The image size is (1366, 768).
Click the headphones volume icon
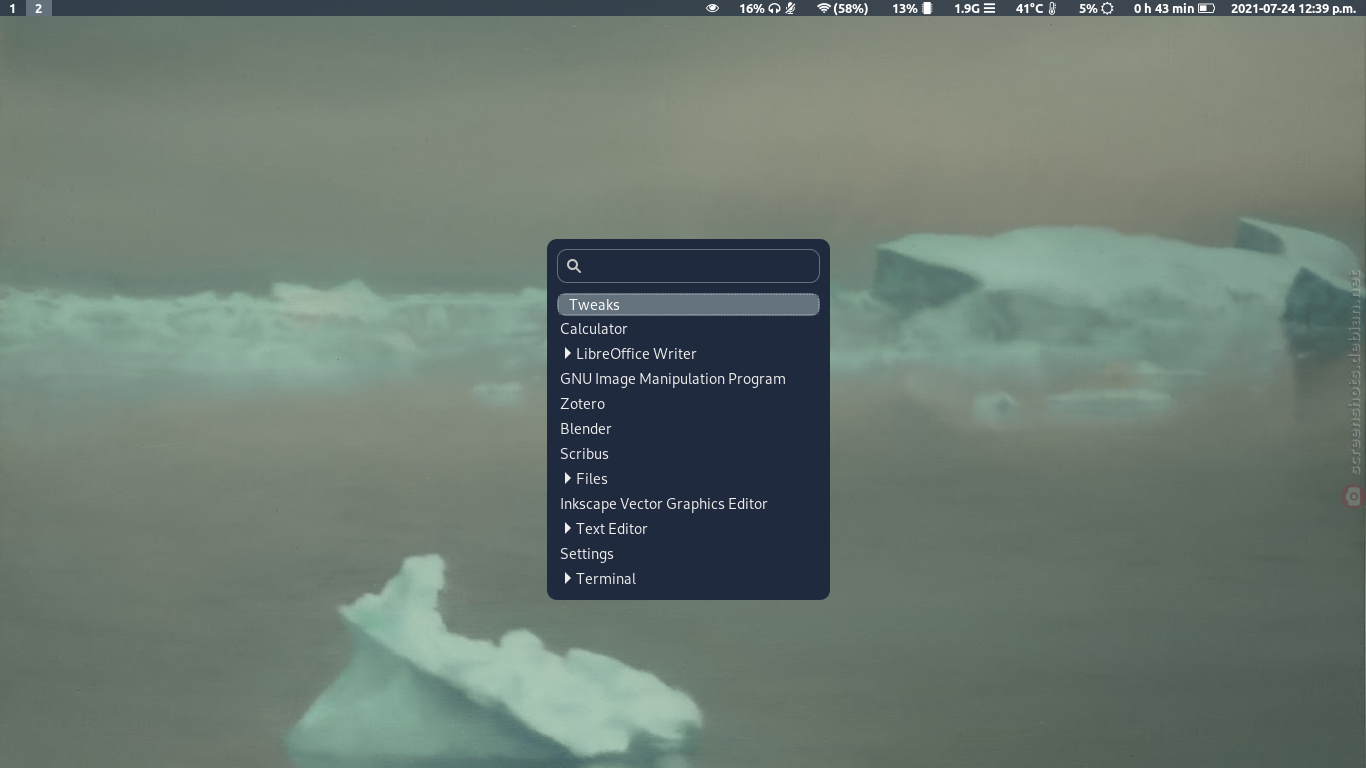click(x=774, y=8)
